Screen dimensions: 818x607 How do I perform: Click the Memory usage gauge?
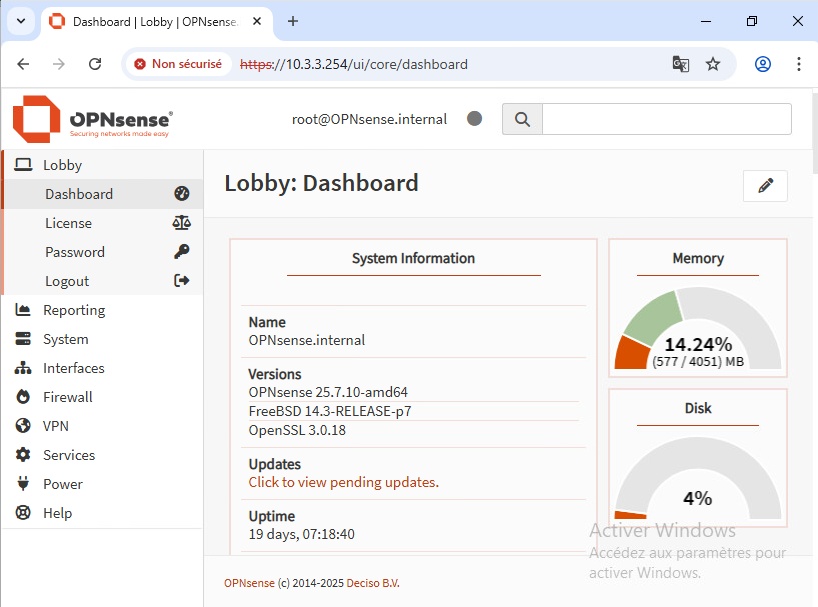(x=698, y=329)
